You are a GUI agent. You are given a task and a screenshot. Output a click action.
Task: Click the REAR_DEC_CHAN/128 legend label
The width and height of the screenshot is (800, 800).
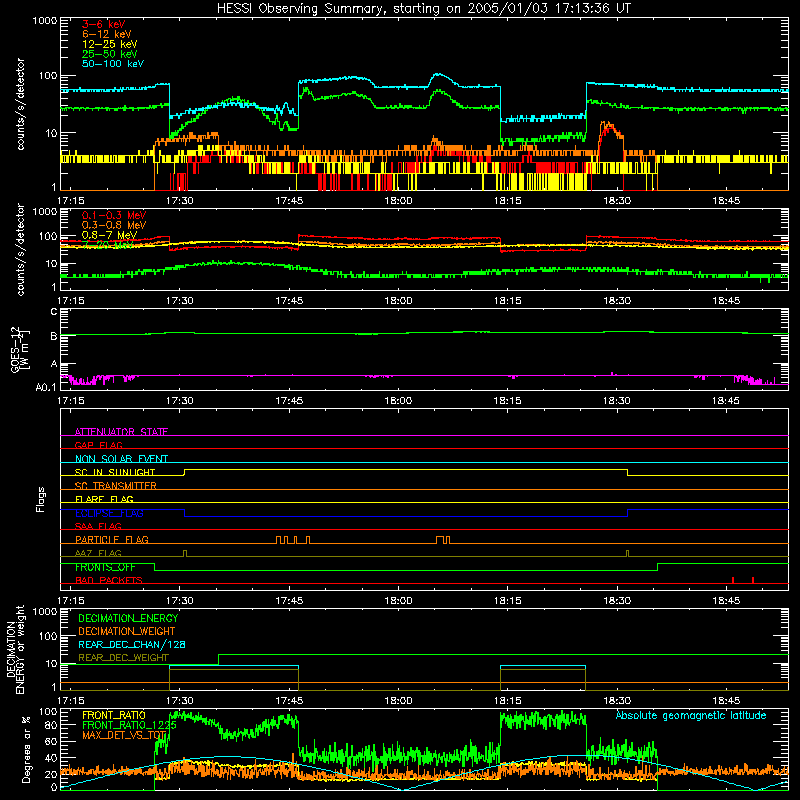[x=132, y=644]
